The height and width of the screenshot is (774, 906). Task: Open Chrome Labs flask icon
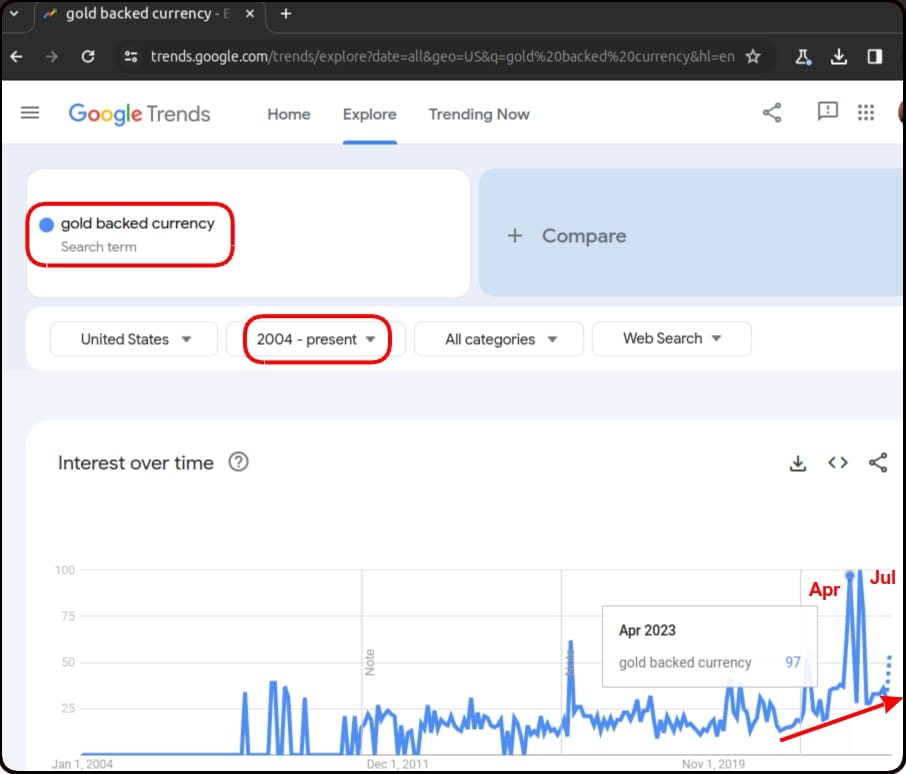803,56
